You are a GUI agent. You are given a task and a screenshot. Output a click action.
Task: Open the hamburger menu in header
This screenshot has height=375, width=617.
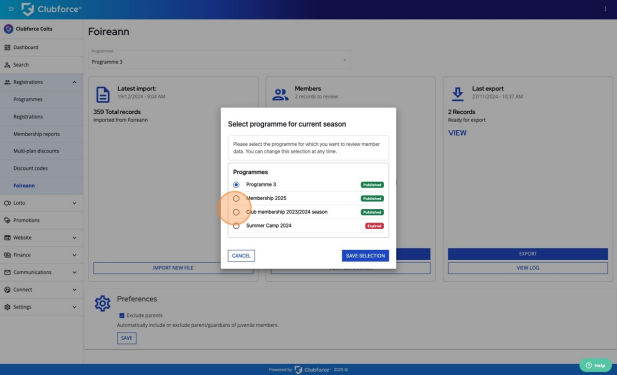click(11, 9)
